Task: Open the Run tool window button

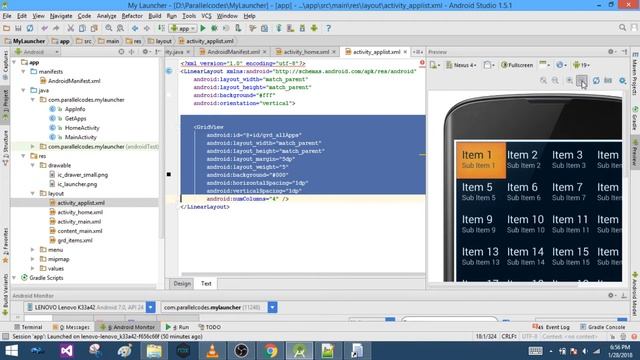Action: coord(178,327)
